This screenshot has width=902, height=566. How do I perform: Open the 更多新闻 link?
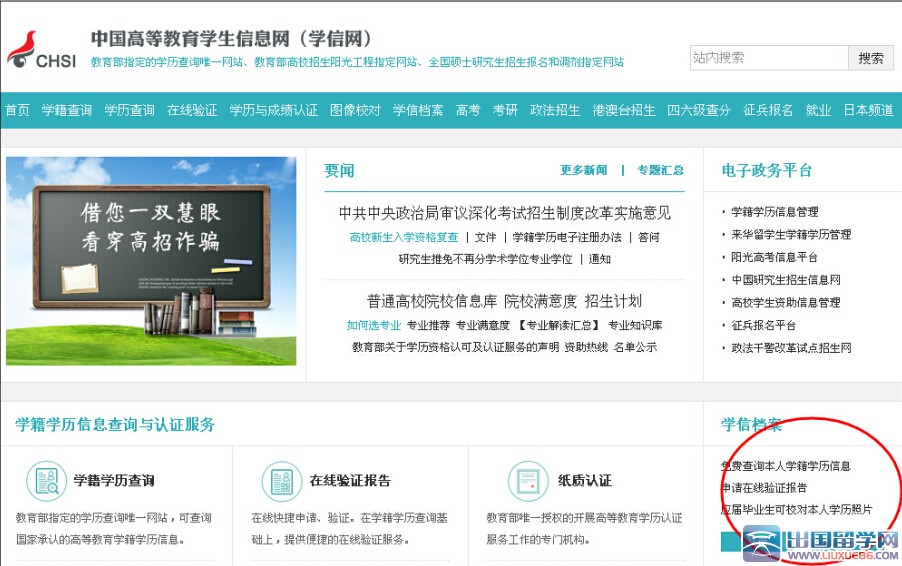583,170
